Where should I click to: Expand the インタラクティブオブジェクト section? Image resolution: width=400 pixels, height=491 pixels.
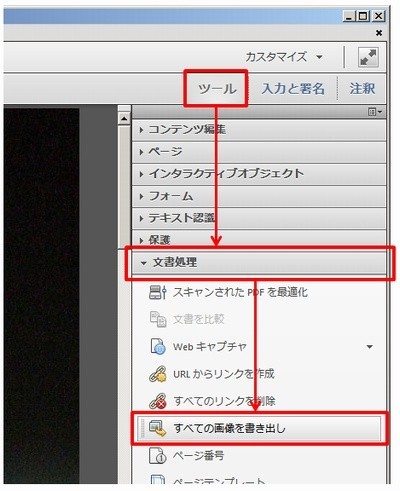tap(259, 174)
